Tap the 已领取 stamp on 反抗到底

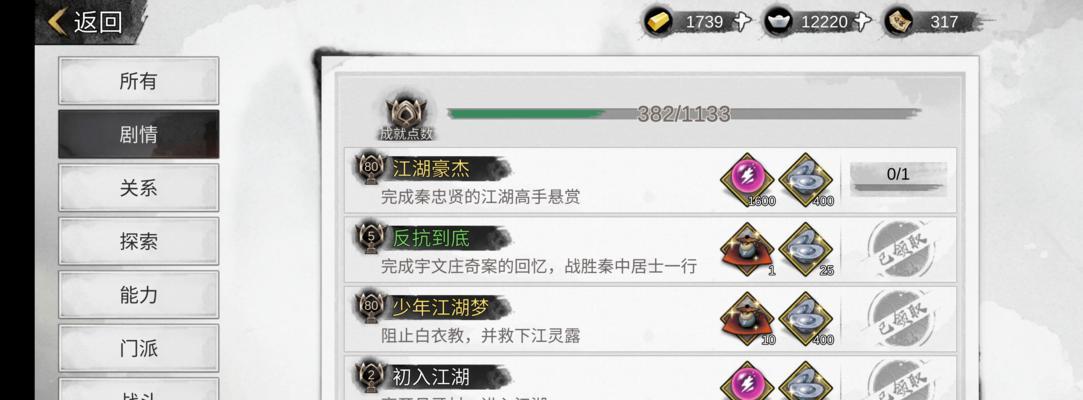901,247
